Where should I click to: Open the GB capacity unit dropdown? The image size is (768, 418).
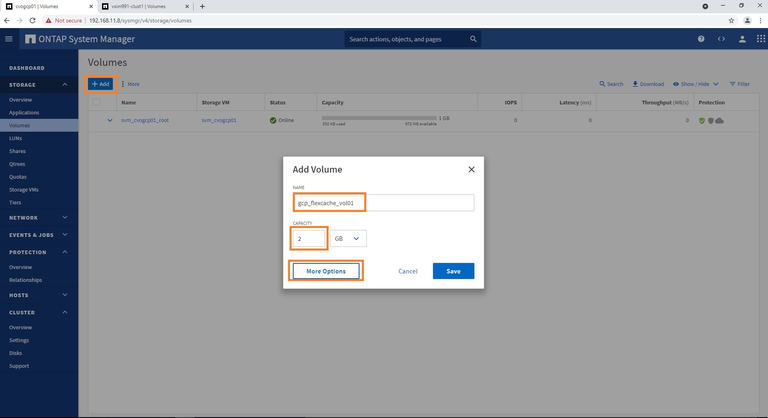click(x=349, y=239)
